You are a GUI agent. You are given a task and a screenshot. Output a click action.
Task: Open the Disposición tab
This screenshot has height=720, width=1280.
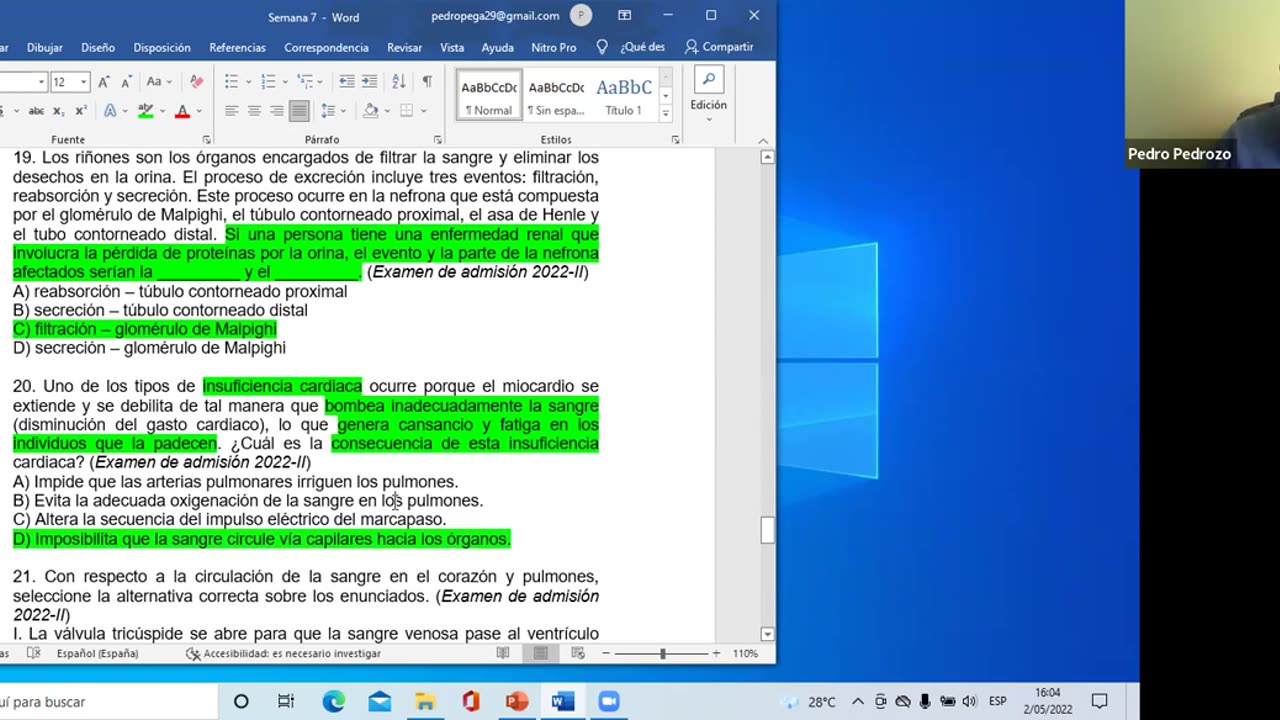162,47
